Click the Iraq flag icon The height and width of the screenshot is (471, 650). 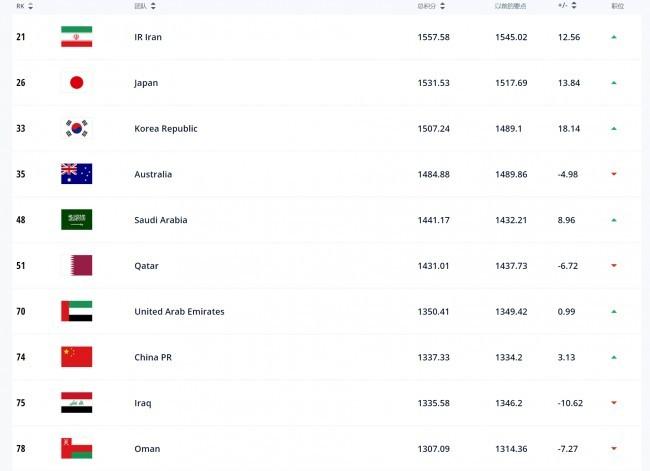tap(77, 403)
